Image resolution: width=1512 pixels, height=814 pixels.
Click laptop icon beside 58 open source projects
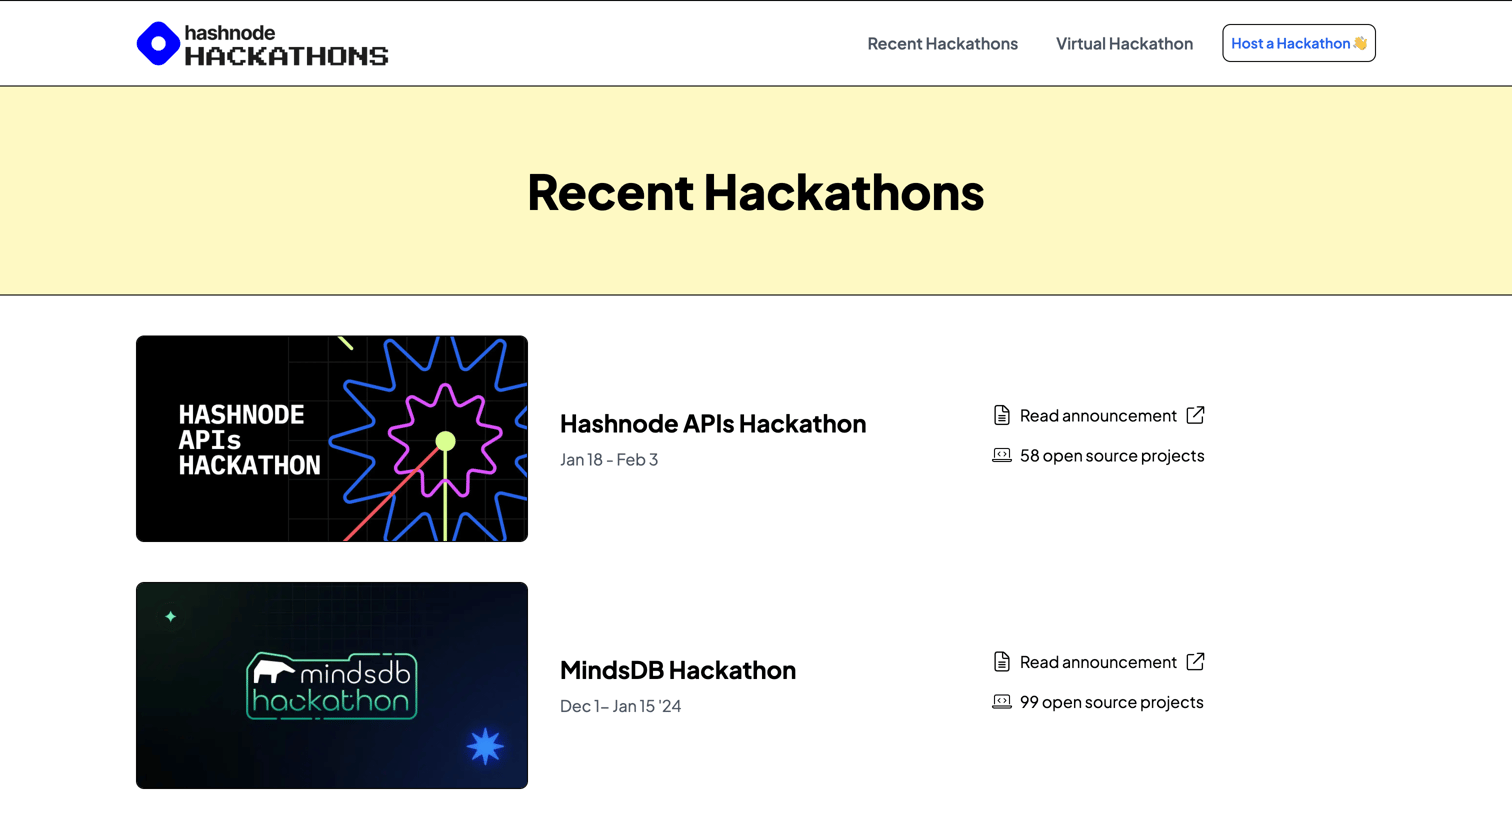[1002, 455]
